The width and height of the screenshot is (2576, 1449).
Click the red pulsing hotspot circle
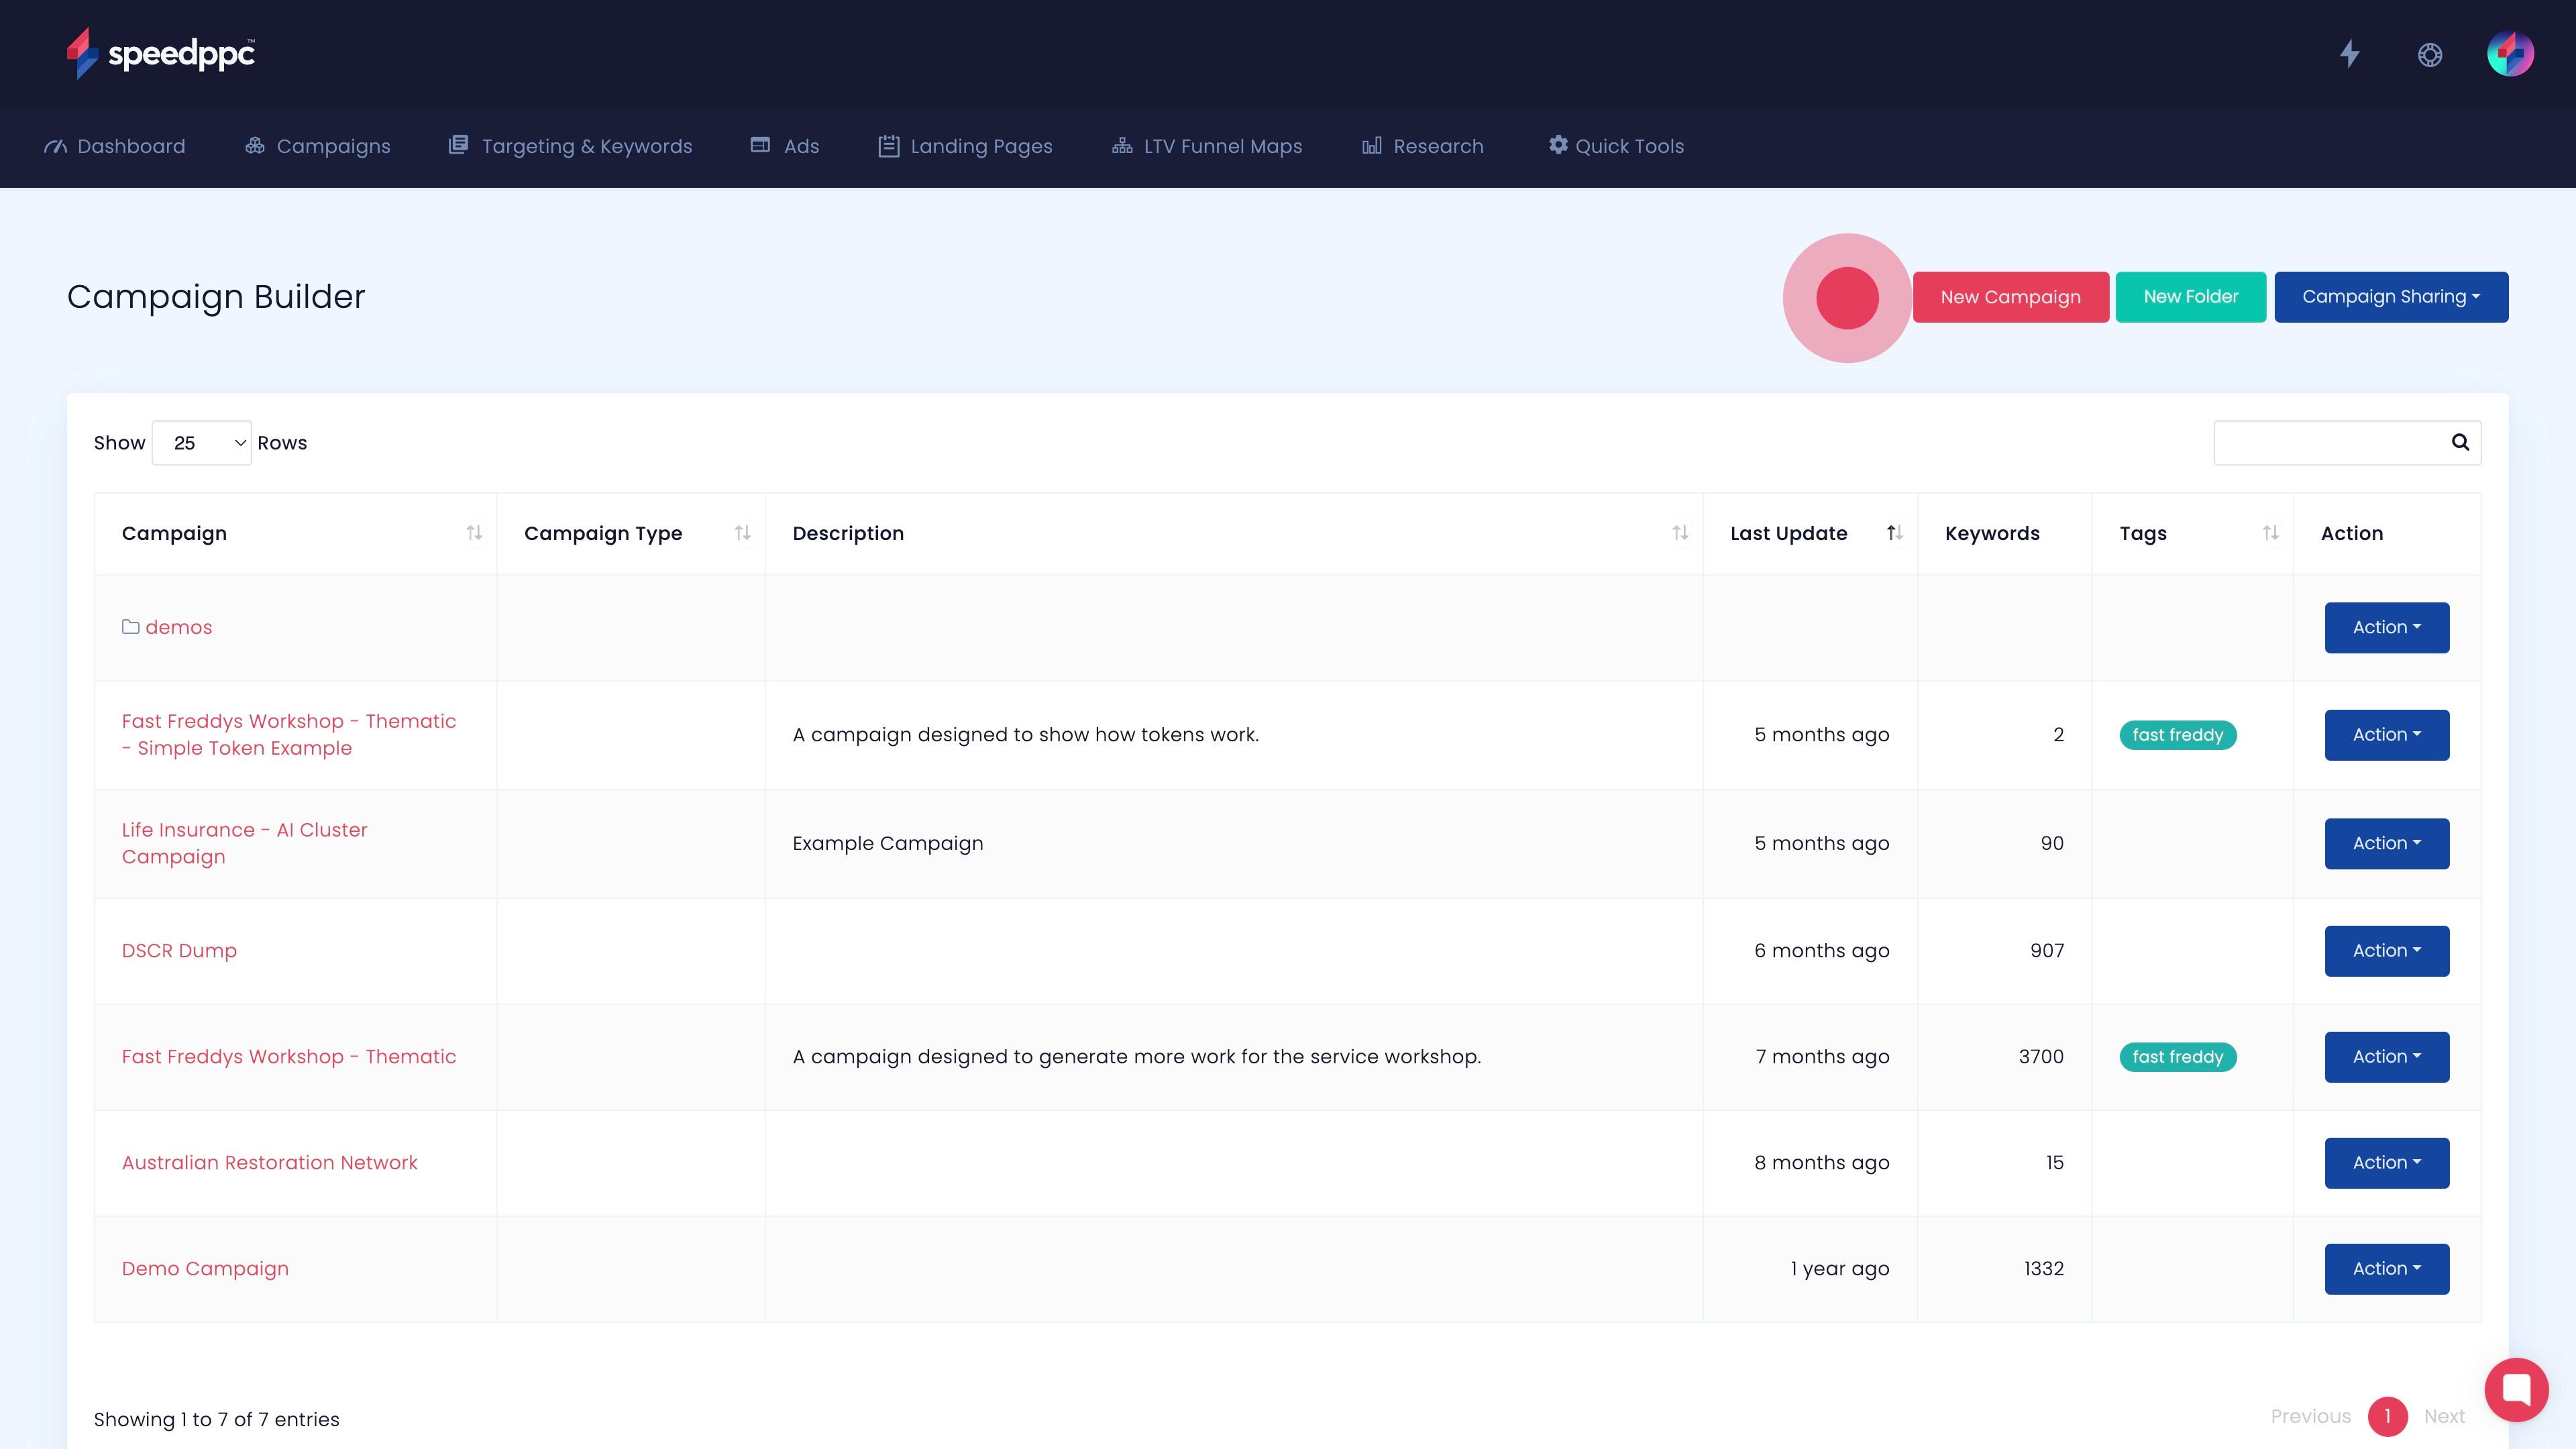click(x=1847, y=298)
